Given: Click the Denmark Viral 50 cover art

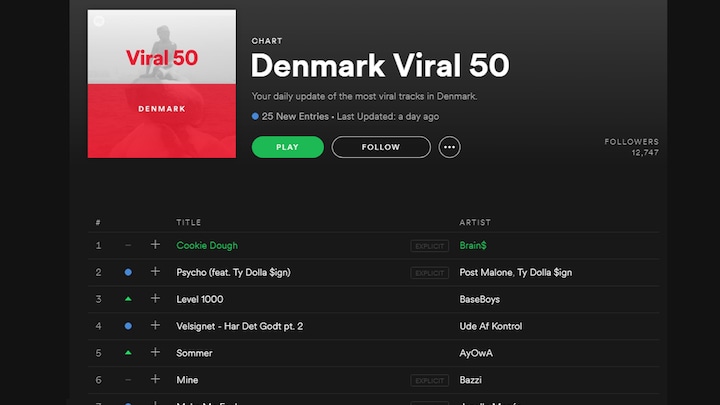Looking at the screenshot, I should (x=162, y=84).
